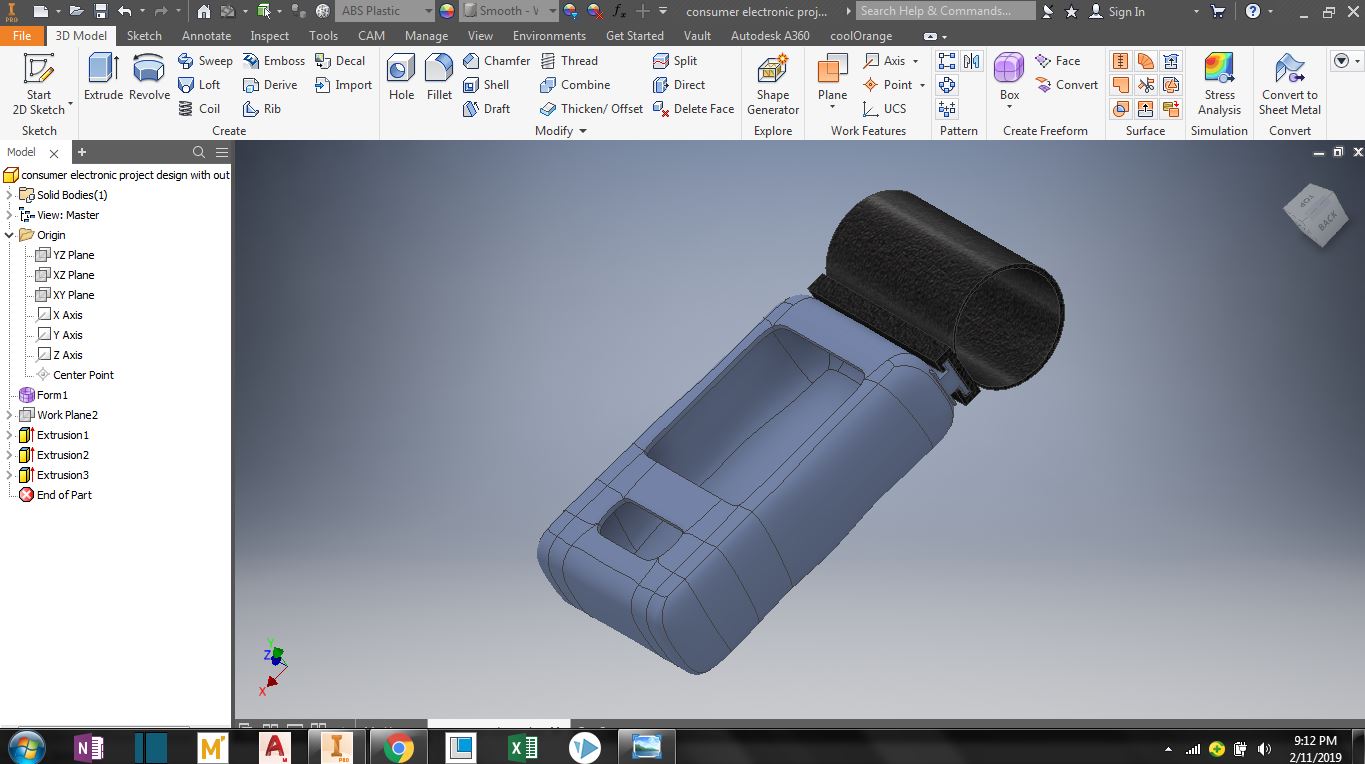
Task: Switch to the Sketch ribbon tab
Action: [x=144, y=35]
